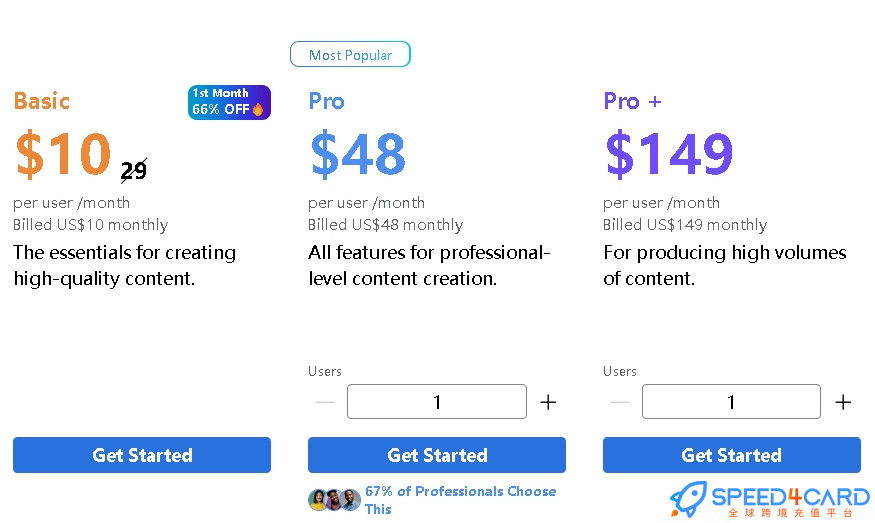The height and width of the screenshot is (523, 875).
Task: Focus the Pro plan users input field
Action: point(436,401)
